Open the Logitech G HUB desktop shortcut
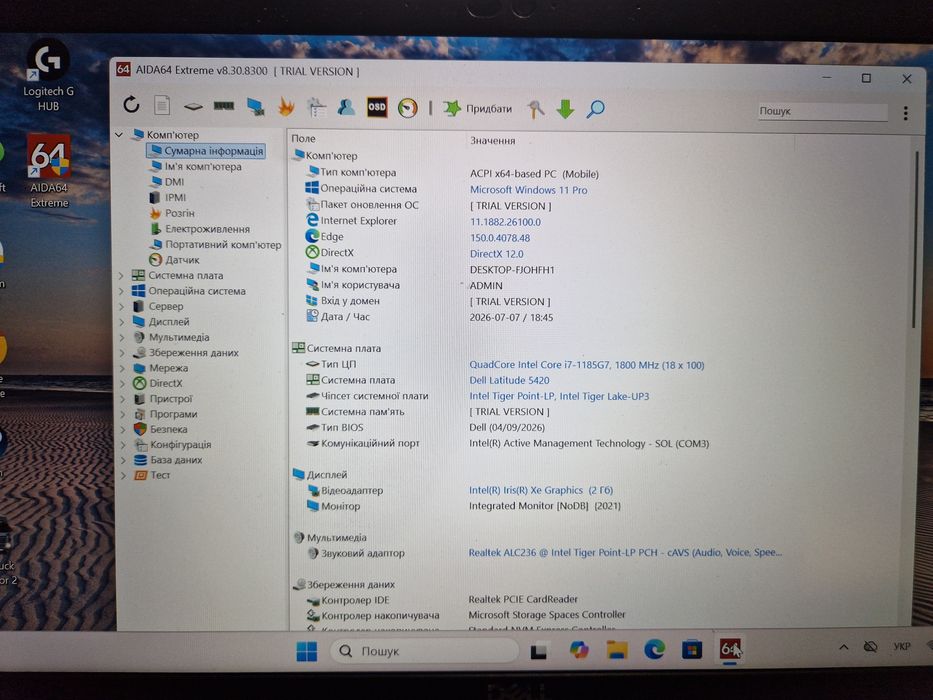This screenshot has width=933, height=700. coord(48,75)
